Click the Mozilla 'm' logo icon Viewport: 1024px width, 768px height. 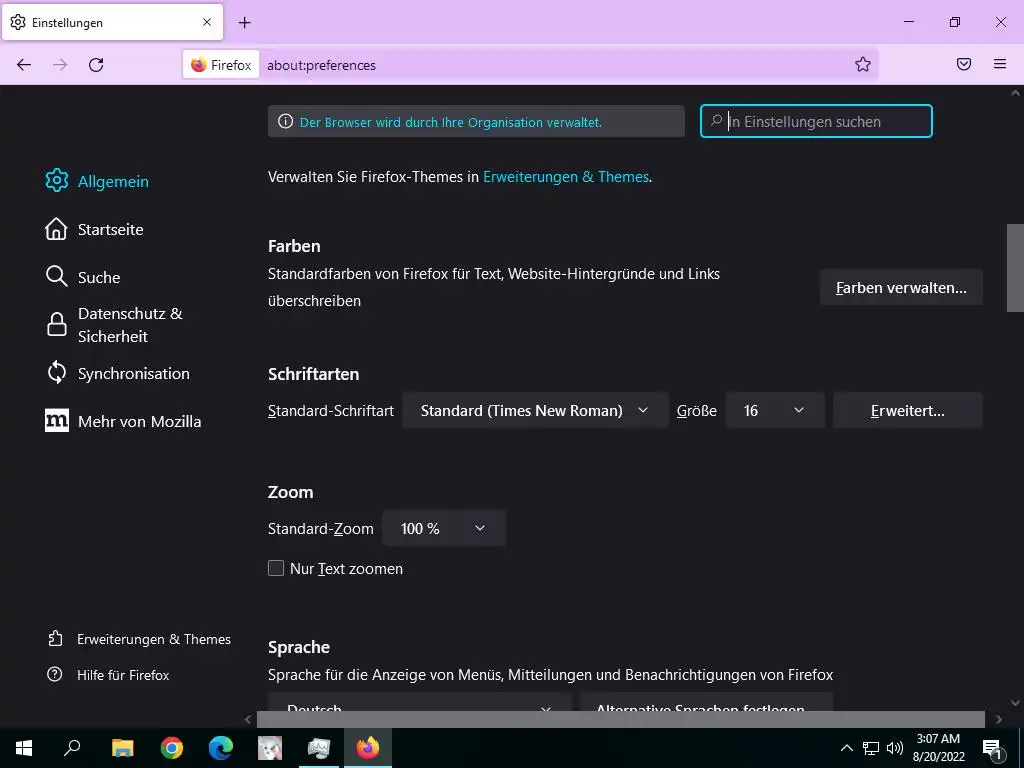tap(57, 421)
